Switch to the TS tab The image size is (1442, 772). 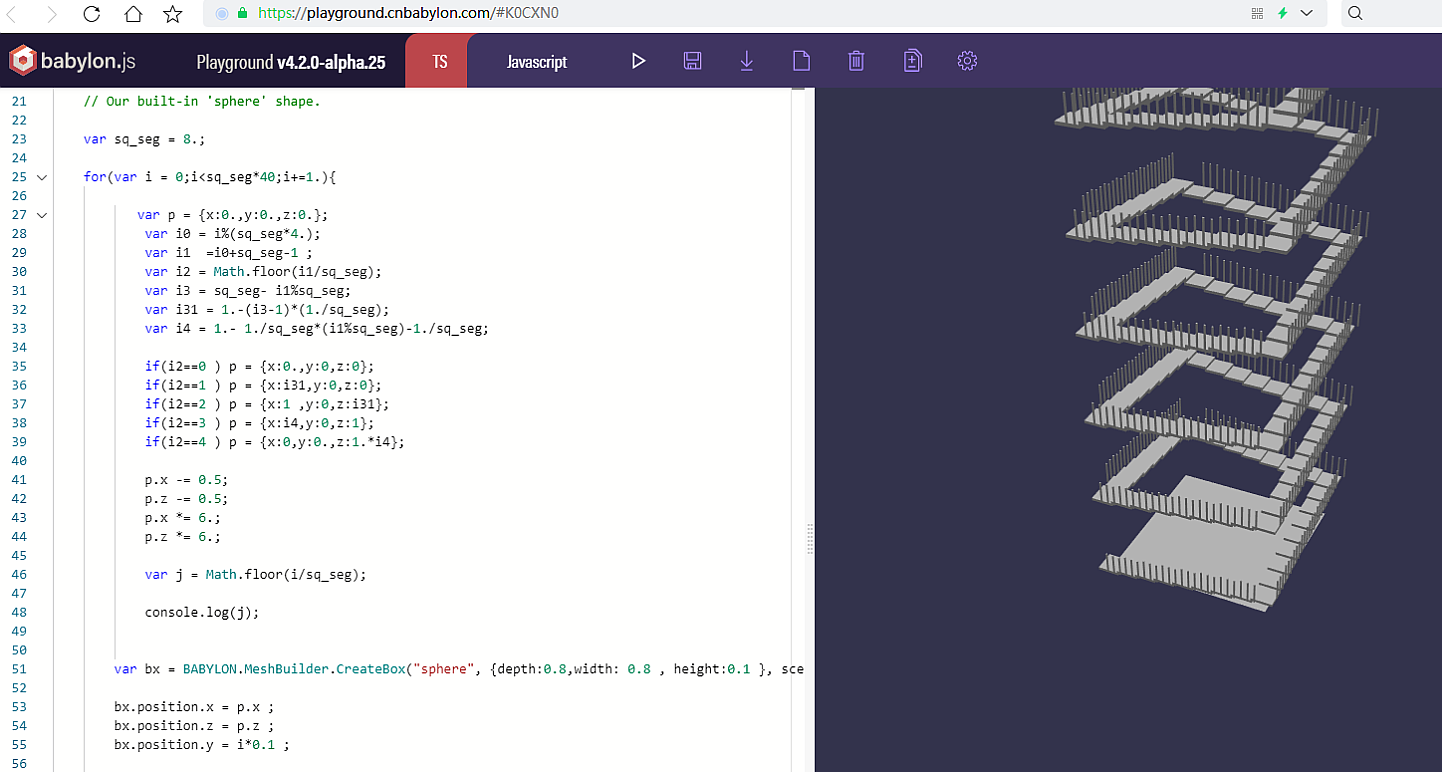tap(437, 60)
